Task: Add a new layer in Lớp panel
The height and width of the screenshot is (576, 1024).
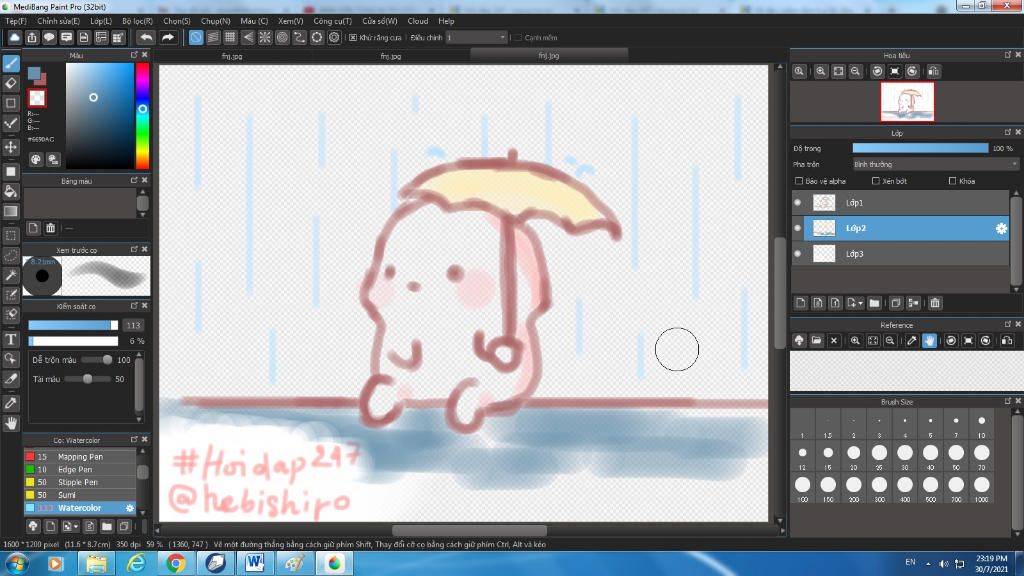Action: point(801,303)
